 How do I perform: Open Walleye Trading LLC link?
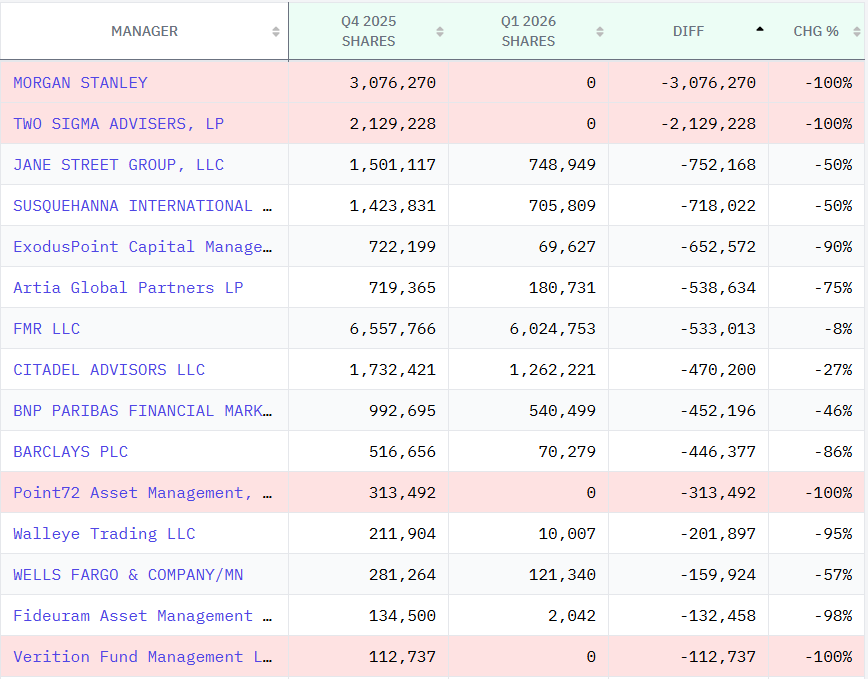point(104,533)
